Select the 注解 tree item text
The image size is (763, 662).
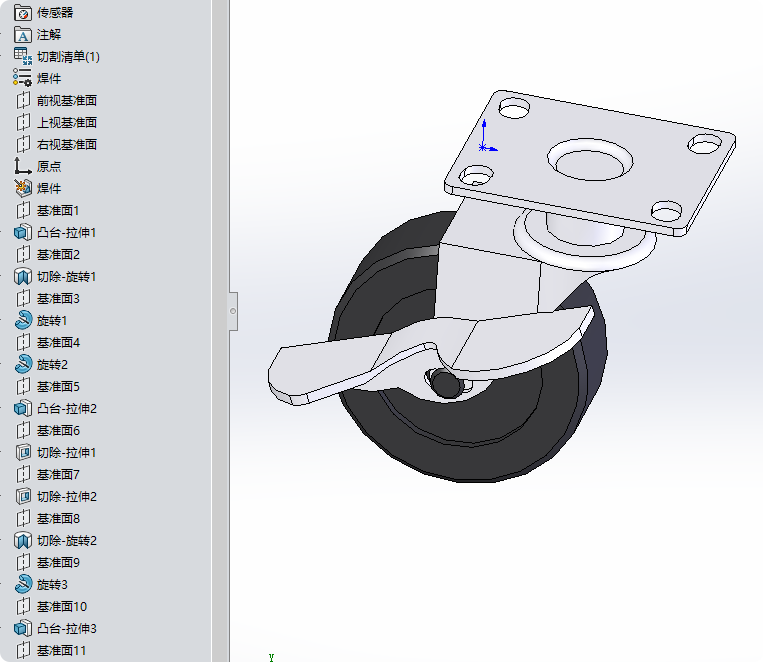coord(49,35)
